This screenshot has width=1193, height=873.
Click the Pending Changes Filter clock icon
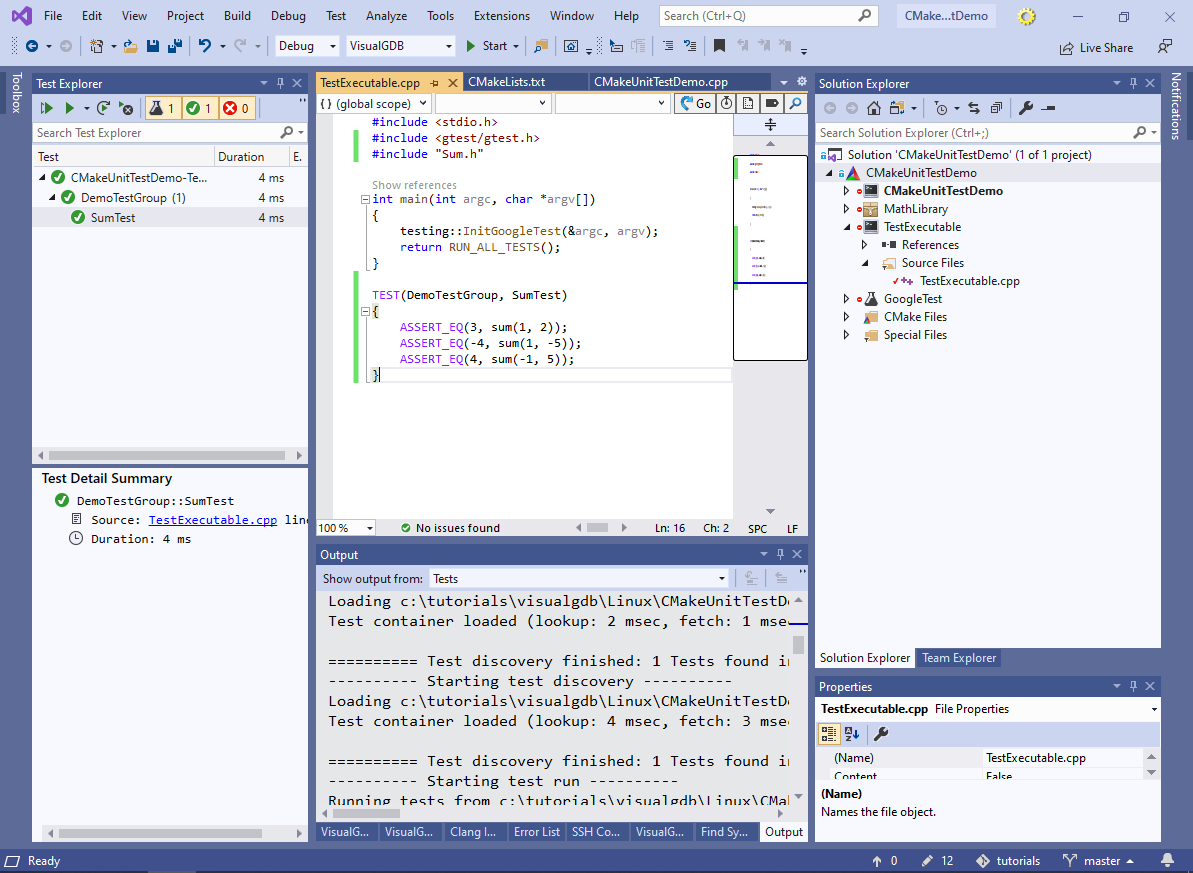point(941,108)
